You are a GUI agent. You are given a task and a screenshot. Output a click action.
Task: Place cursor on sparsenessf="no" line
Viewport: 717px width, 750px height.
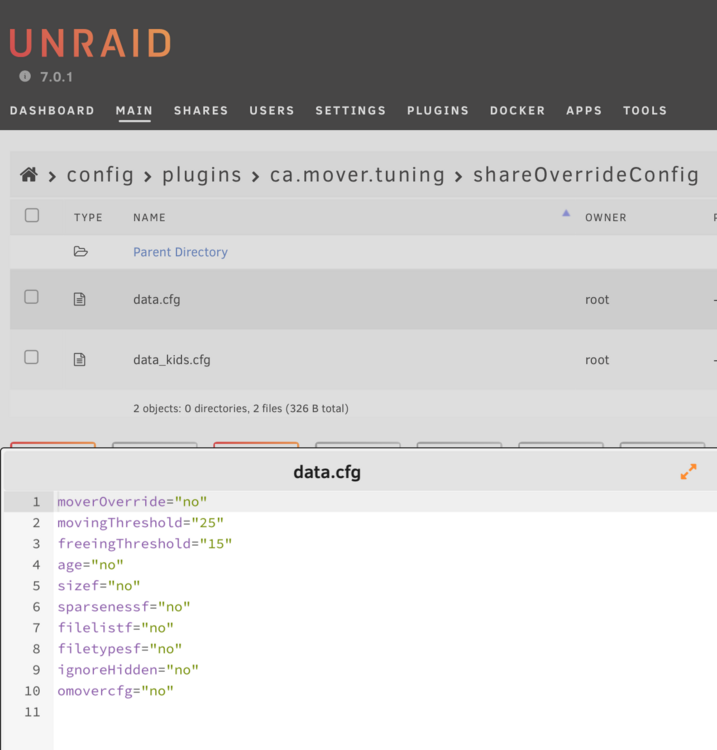click(x=124, y=607)
